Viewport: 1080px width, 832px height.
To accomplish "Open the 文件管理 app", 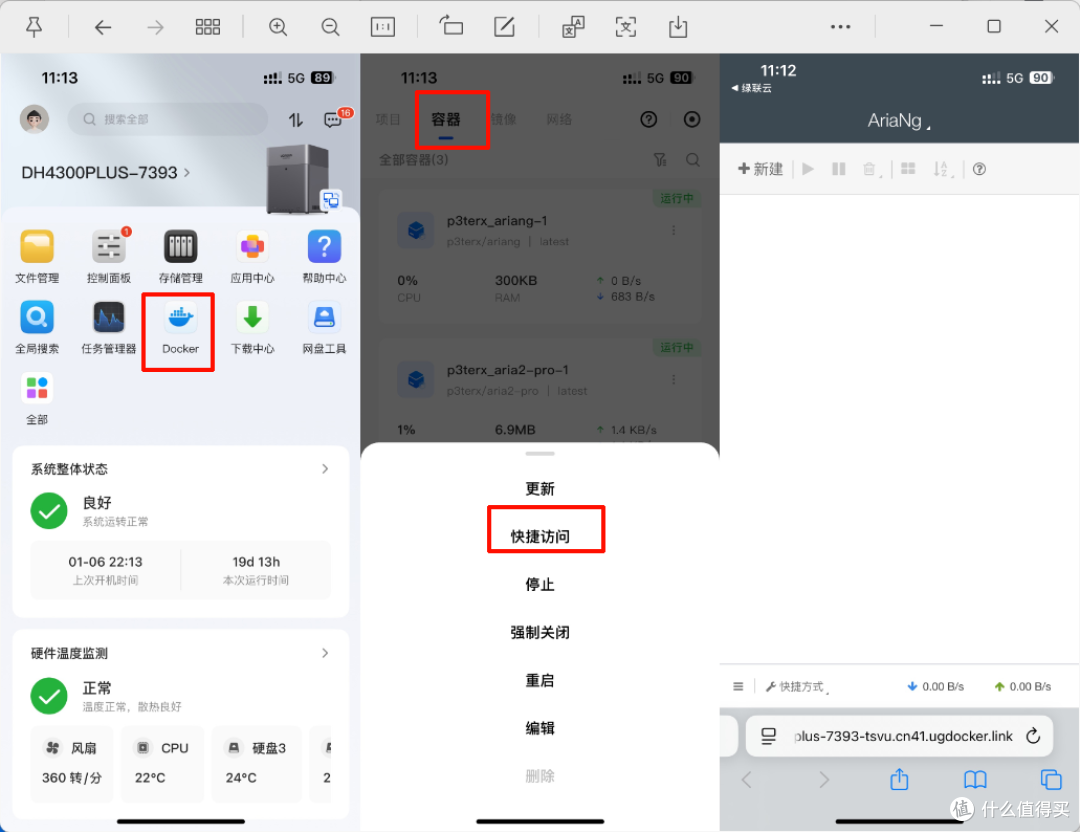I will pos(37,256).
